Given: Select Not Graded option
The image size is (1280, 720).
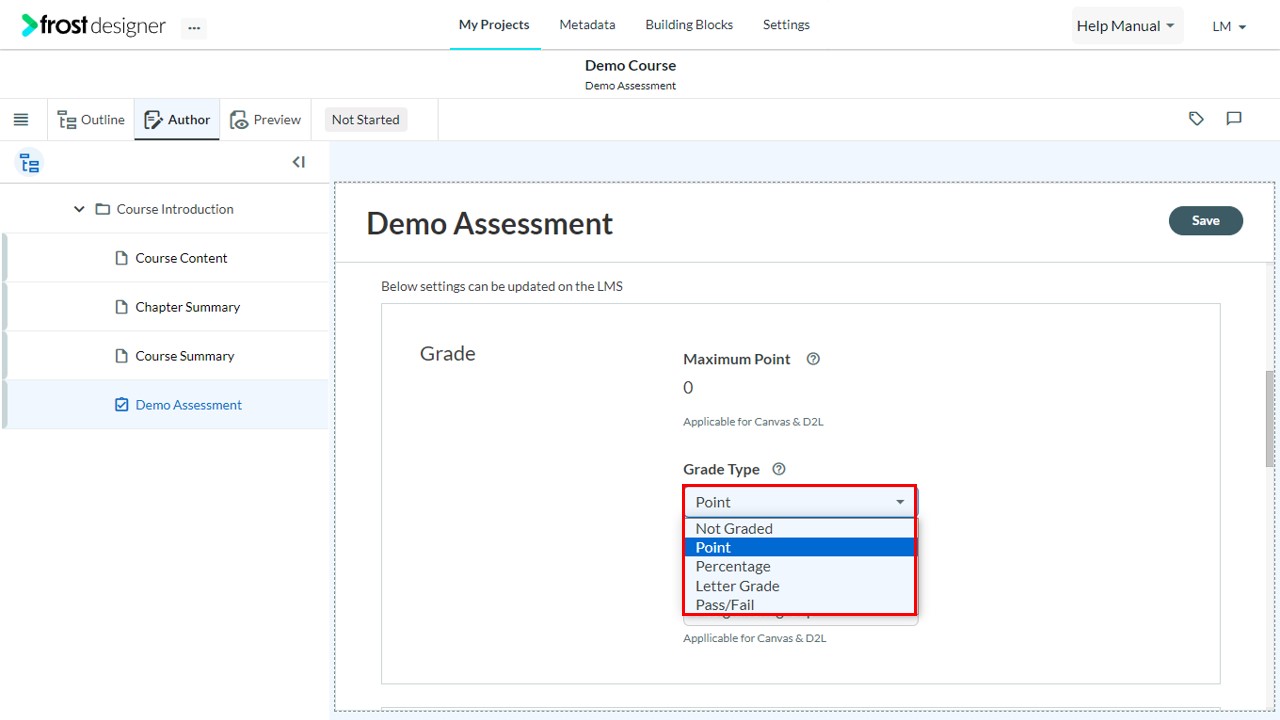Looking at the screenshot, I should (x=800, y=528).
